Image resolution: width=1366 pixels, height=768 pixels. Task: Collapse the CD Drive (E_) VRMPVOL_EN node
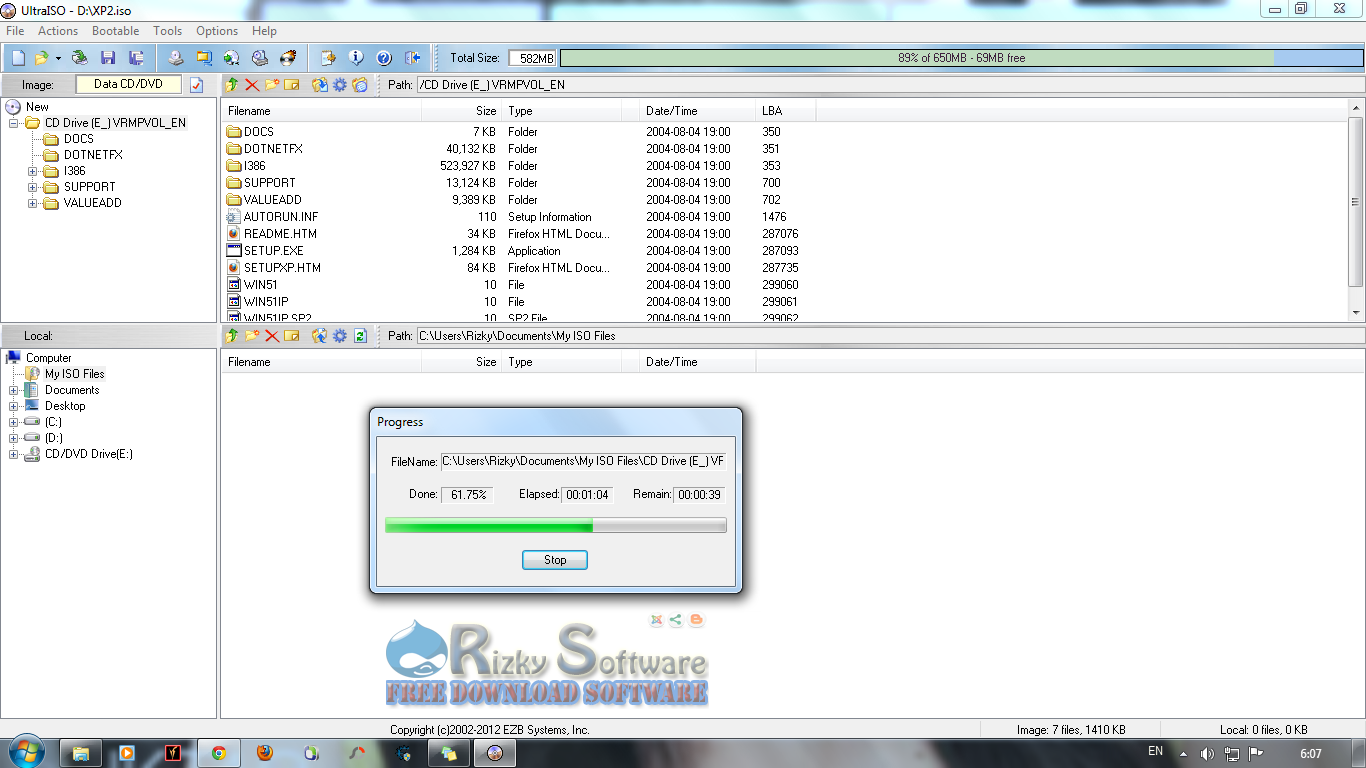point(14,123)
